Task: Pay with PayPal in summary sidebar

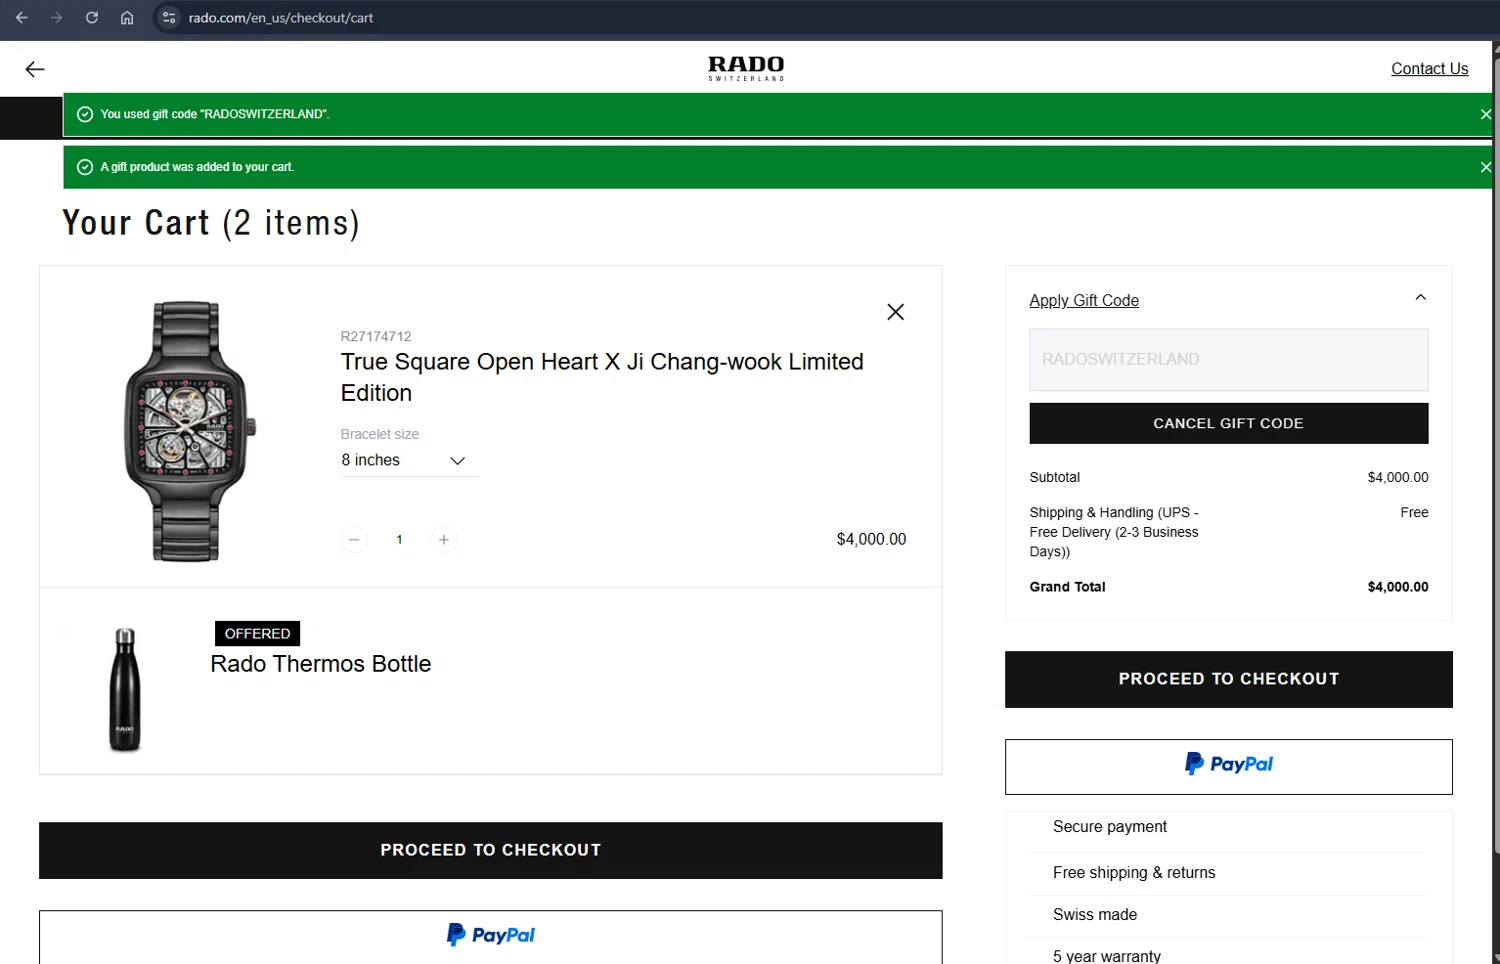Action: [1229, 767]
